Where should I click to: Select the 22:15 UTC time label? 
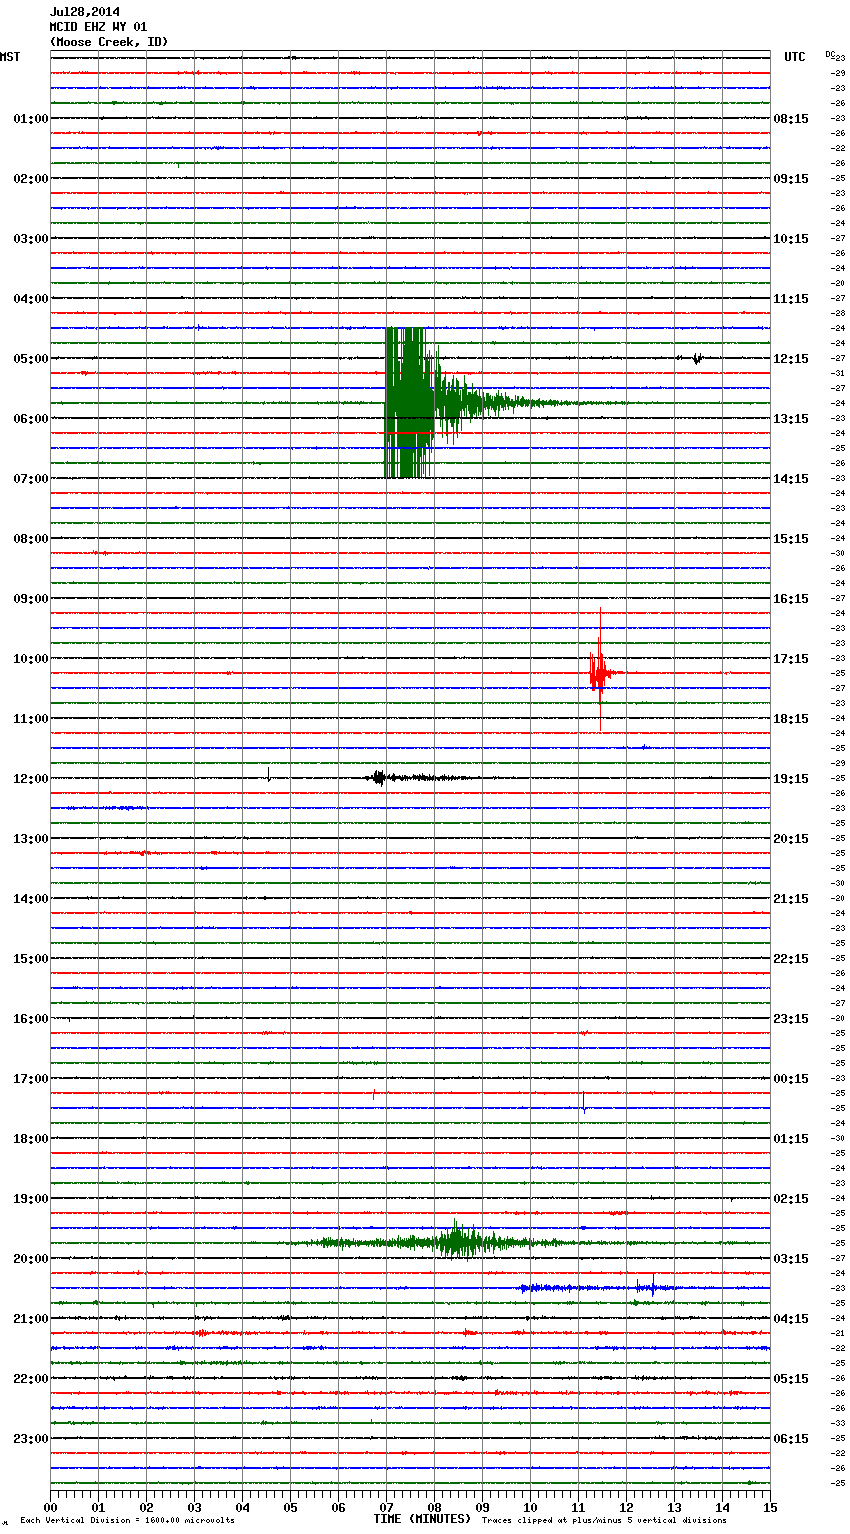click(x=791, y=959)
